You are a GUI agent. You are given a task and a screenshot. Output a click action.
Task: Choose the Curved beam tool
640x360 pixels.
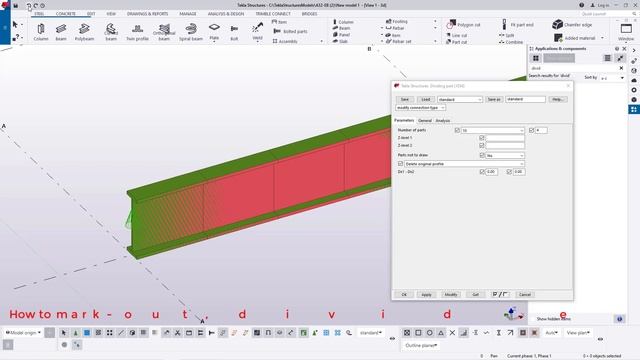(111, 32)
